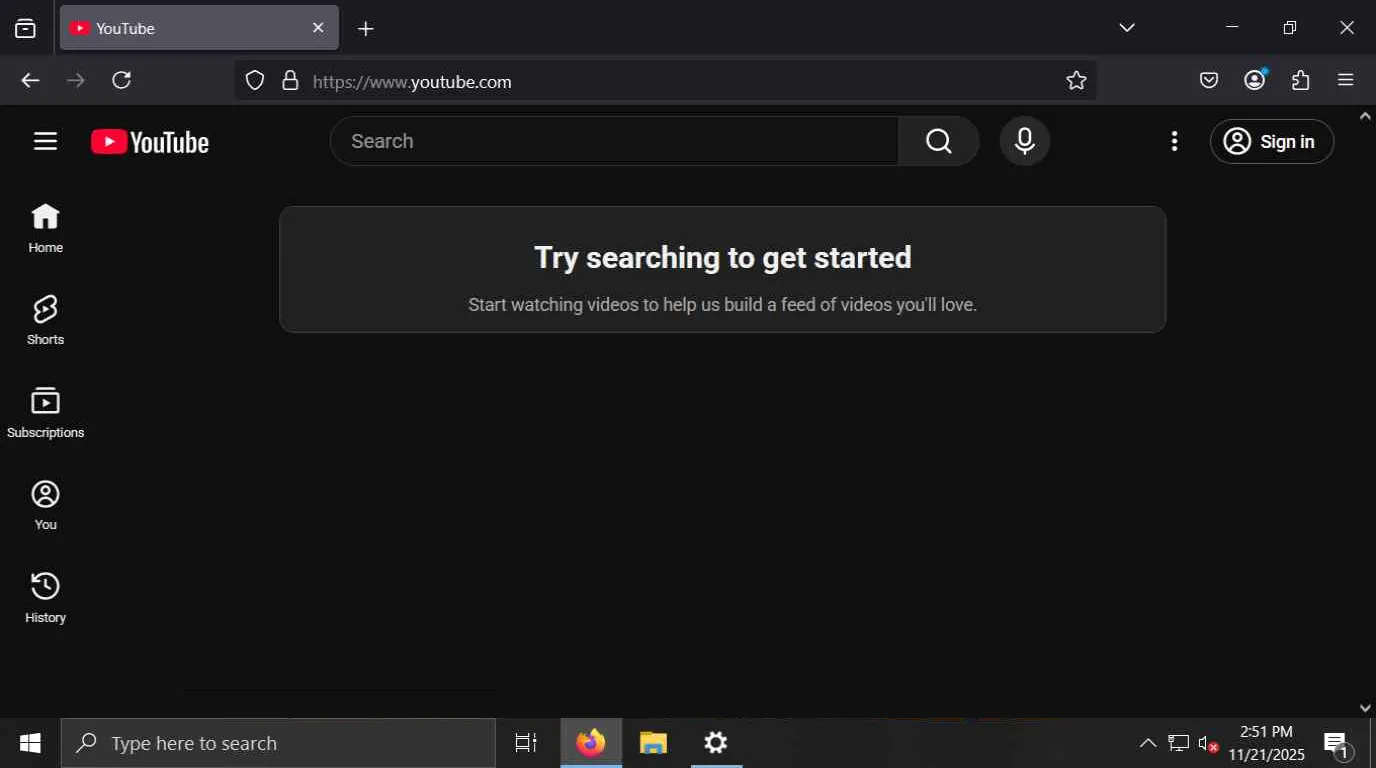View site security padlock info
Viewport: 1376px width, 768px height.
pyautogui.click(x=290, y=81)
